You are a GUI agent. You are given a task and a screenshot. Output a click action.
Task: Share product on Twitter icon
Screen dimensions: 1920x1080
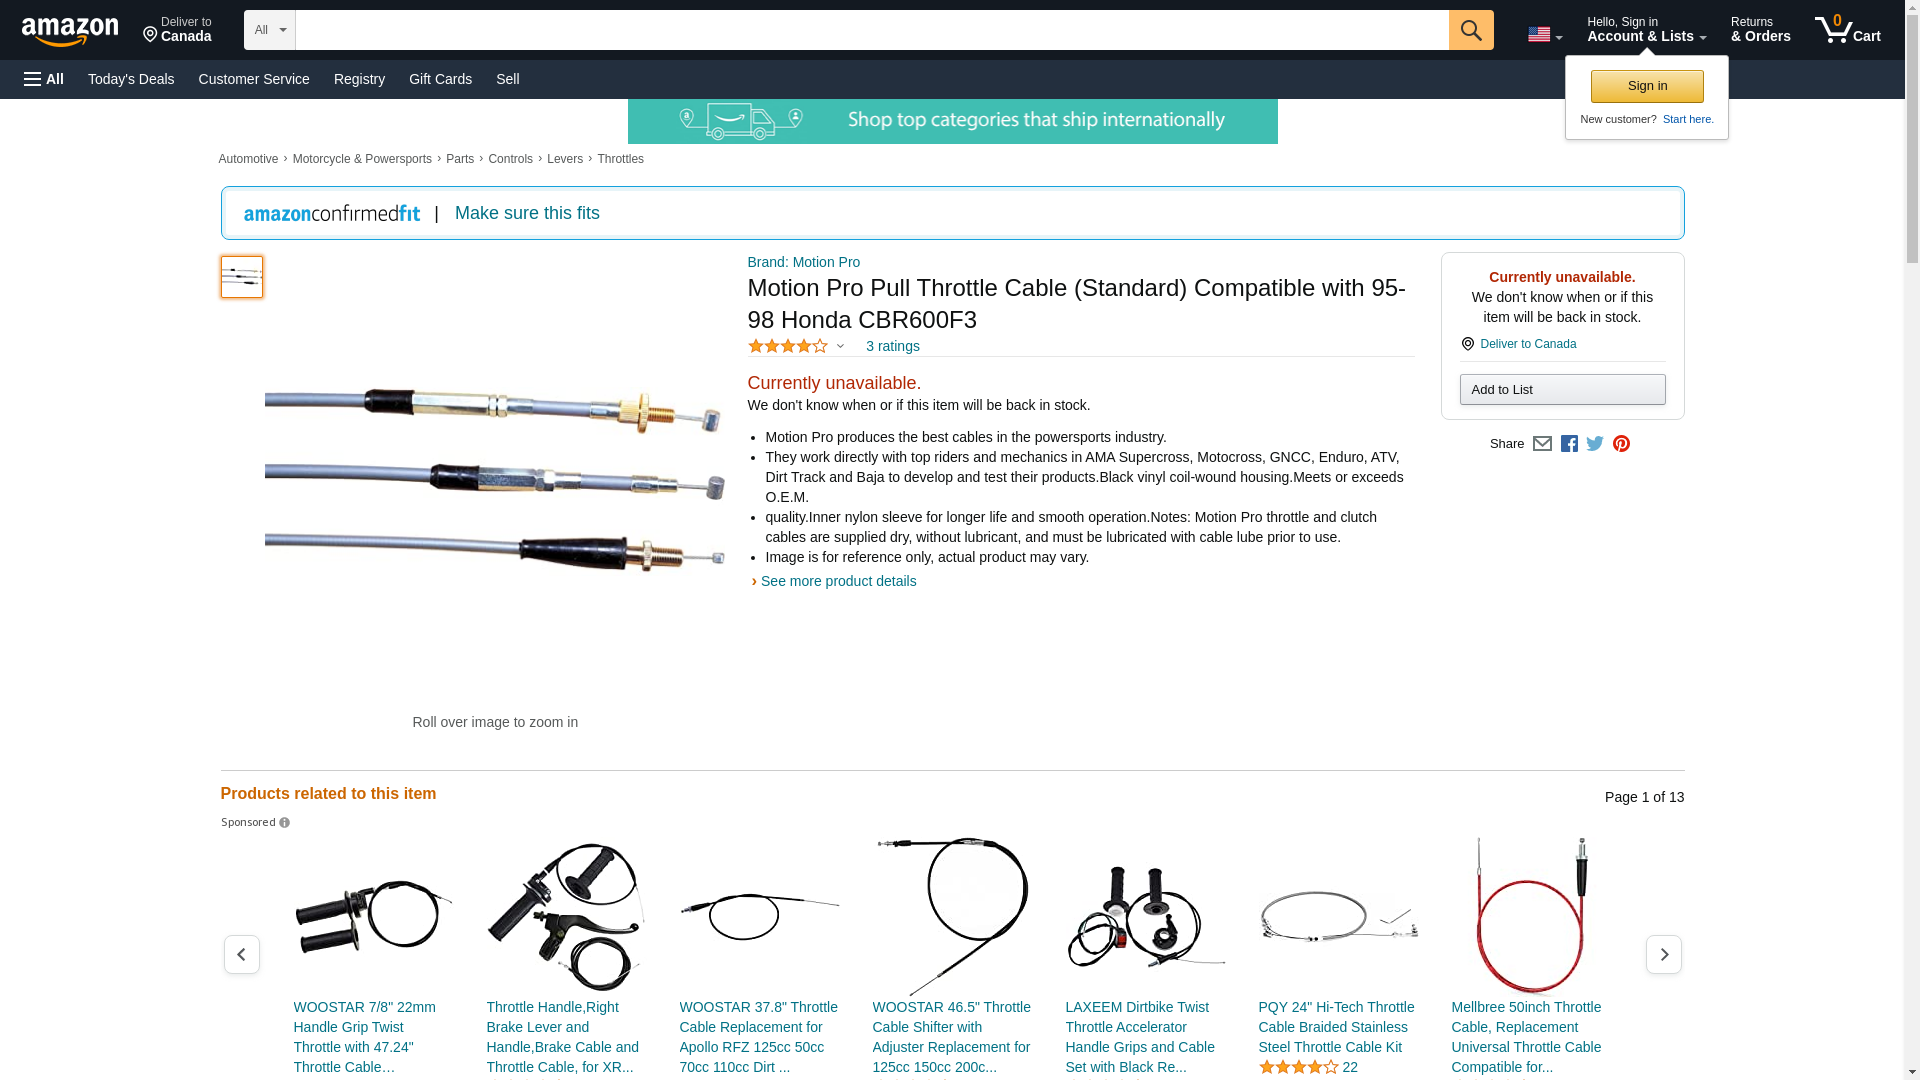[x=1595, y=444]
